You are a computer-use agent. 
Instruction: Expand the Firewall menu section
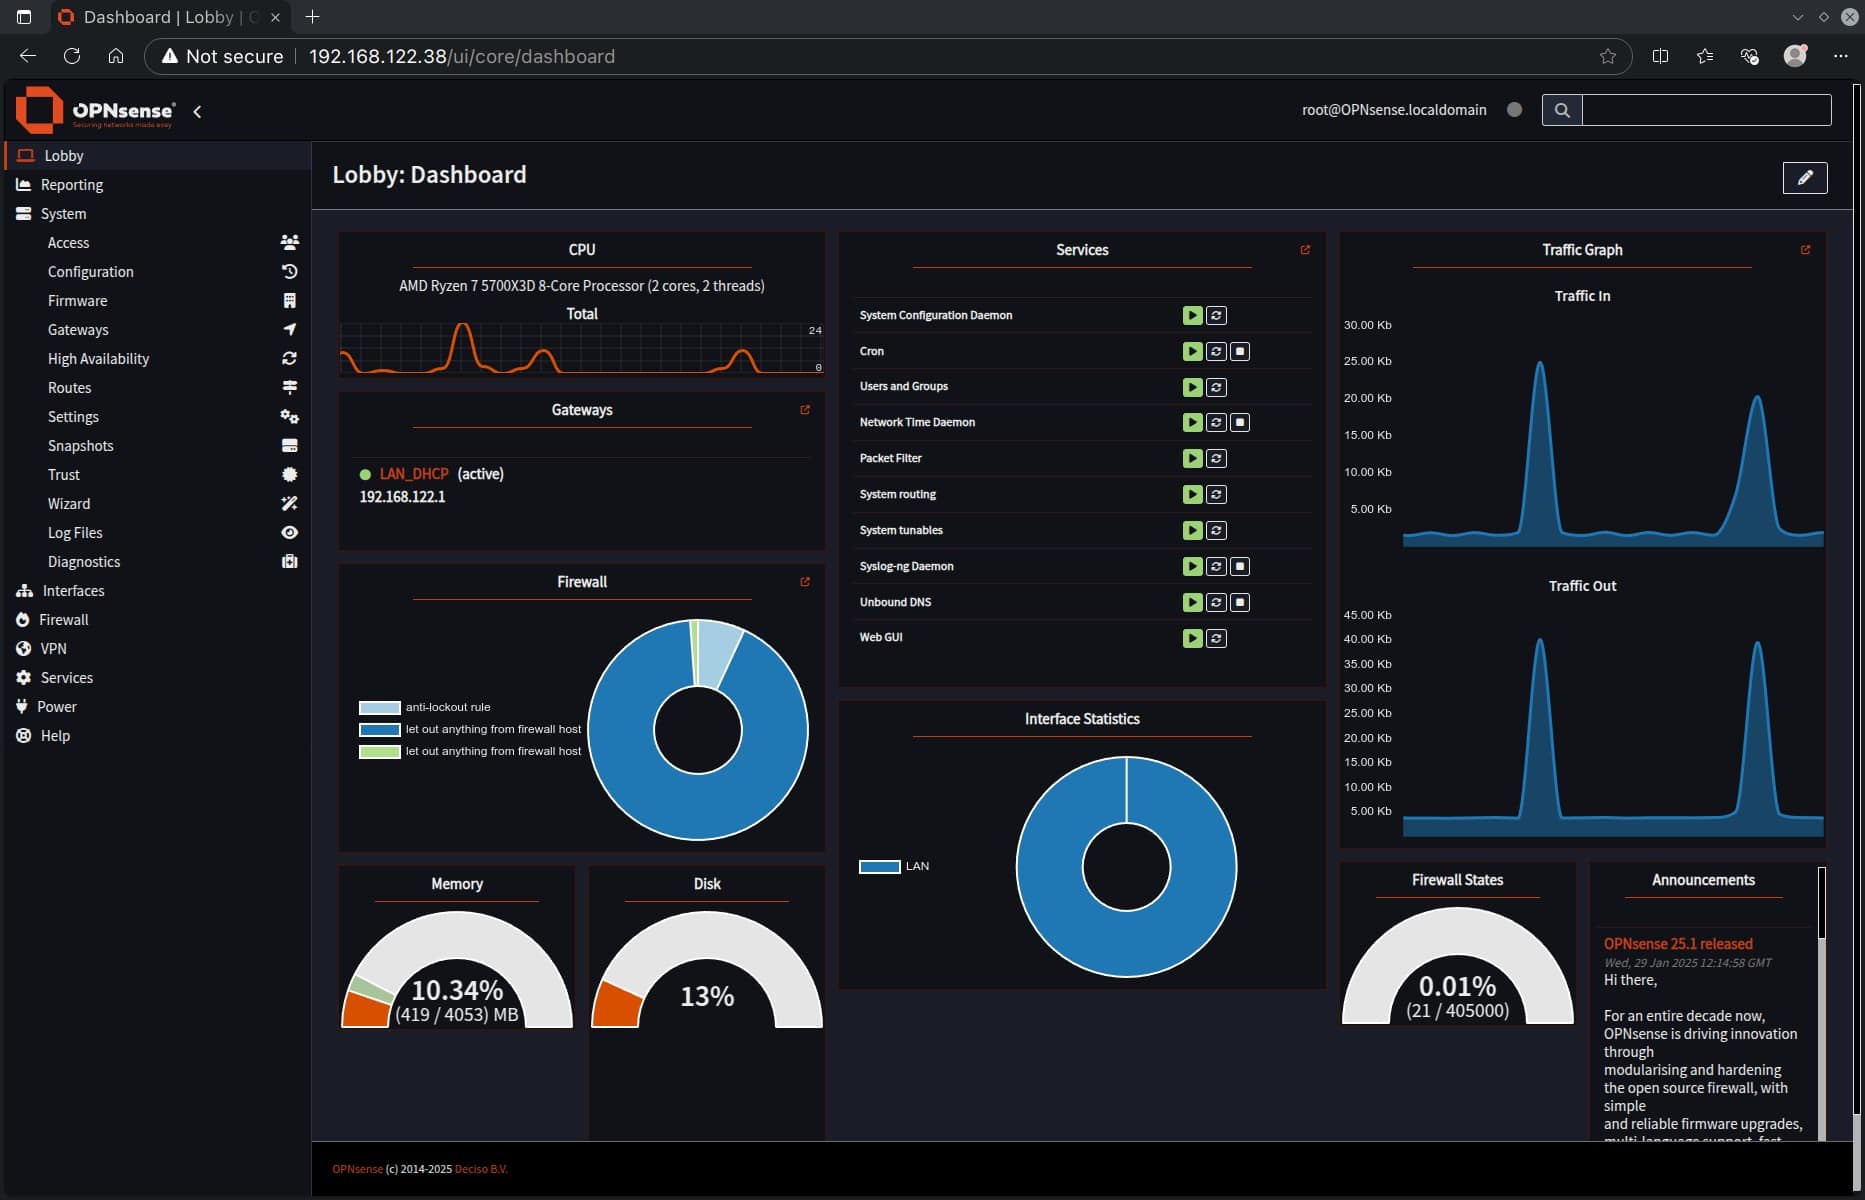(x=66, y=619)
